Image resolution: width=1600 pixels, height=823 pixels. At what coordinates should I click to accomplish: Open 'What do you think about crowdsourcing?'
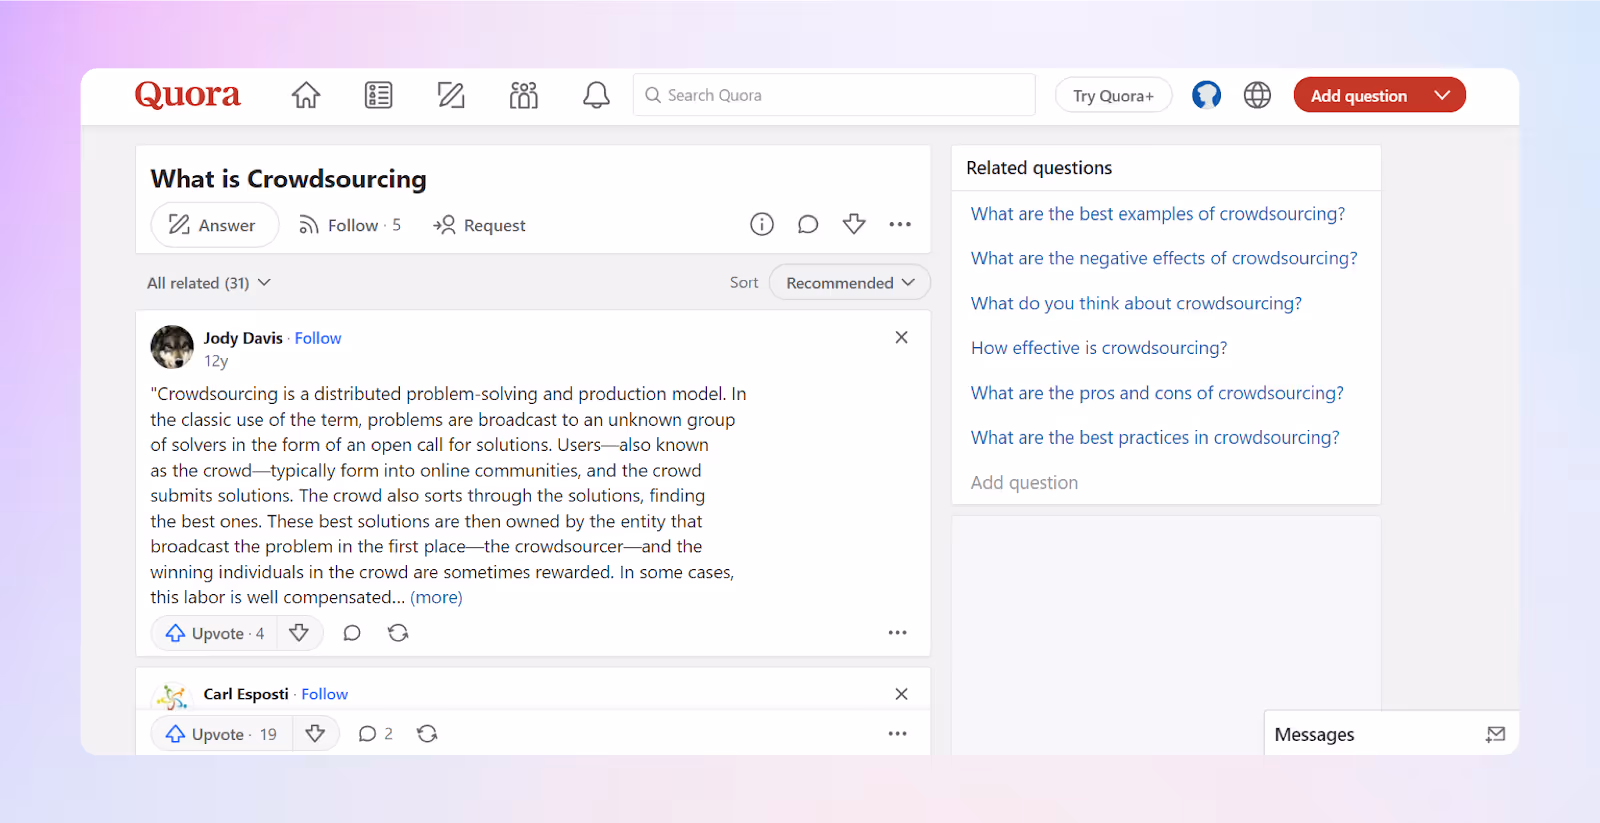1136,303
